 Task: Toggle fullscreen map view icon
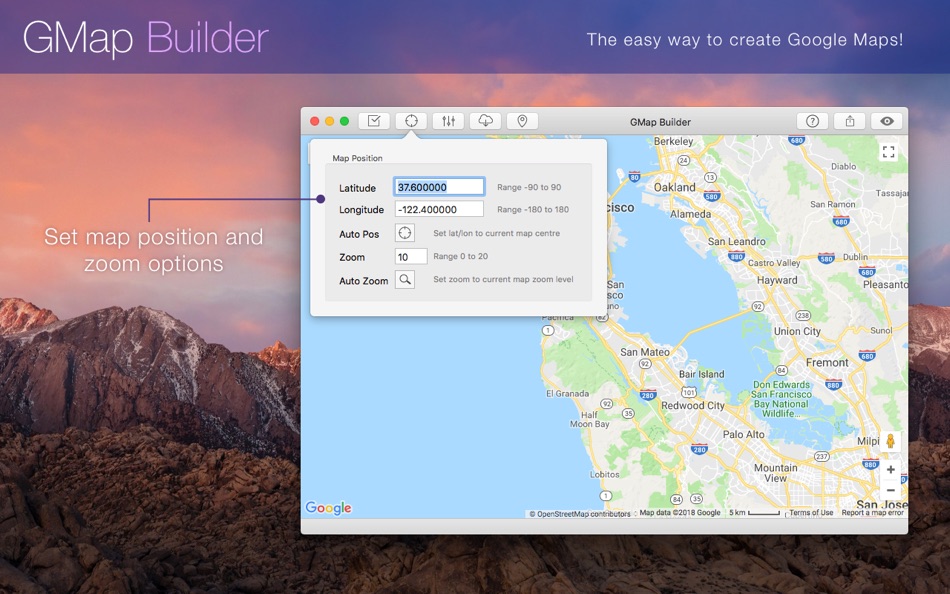point(888,152)
